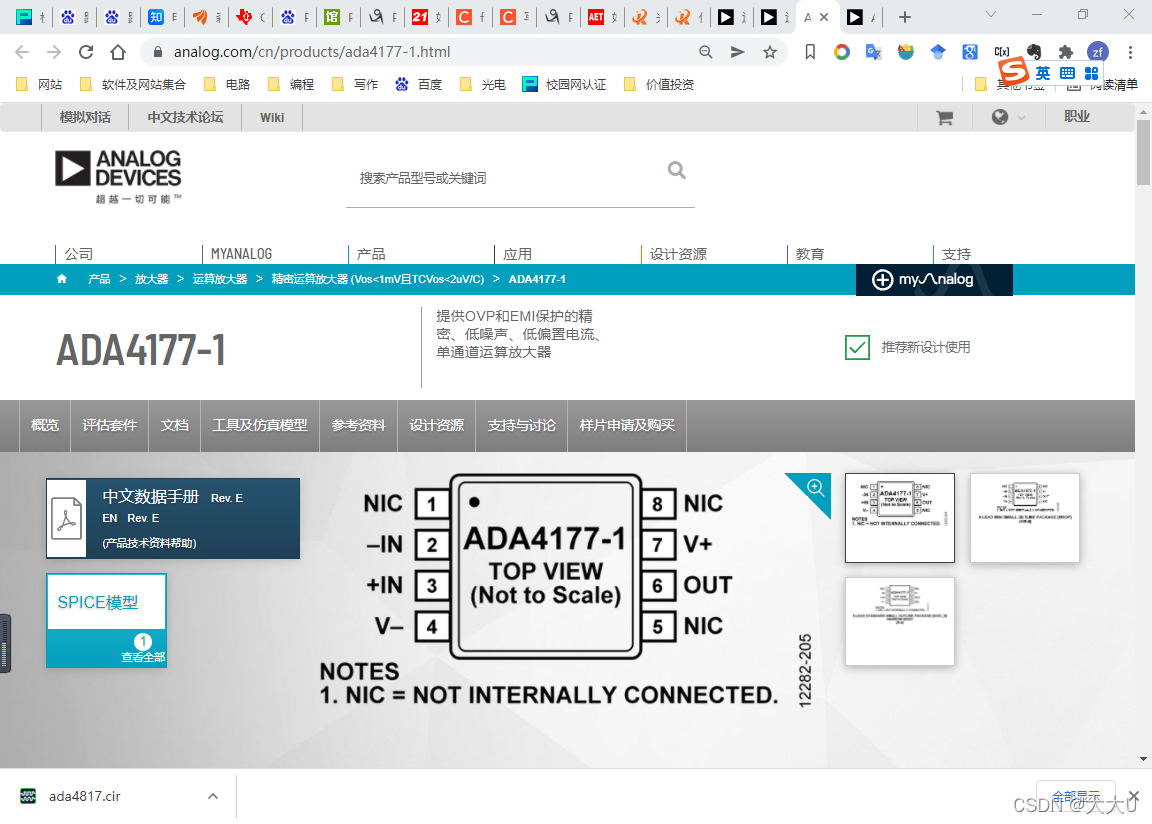Image resolution: width=1152 pixels, height=824 pixels.
Task: Select the 参考资料 tab
Action: 359,425
